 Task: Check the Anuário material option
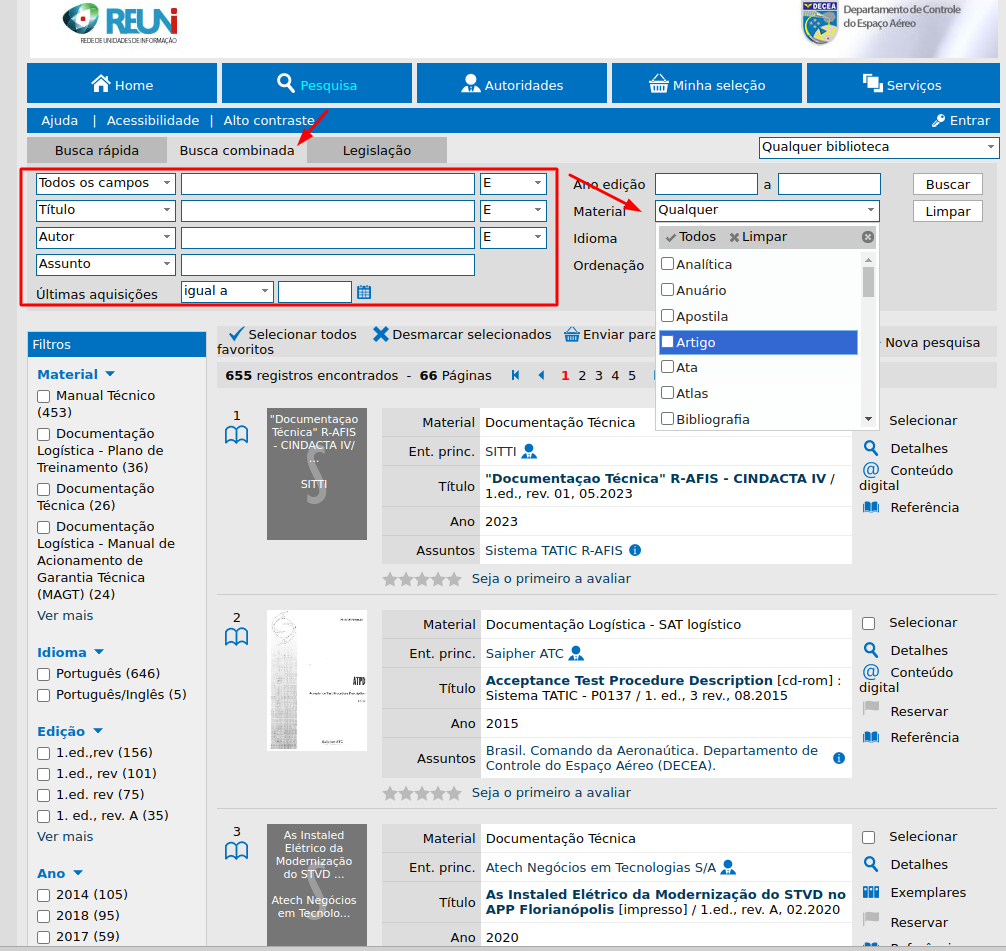click(x=667, y=290)
